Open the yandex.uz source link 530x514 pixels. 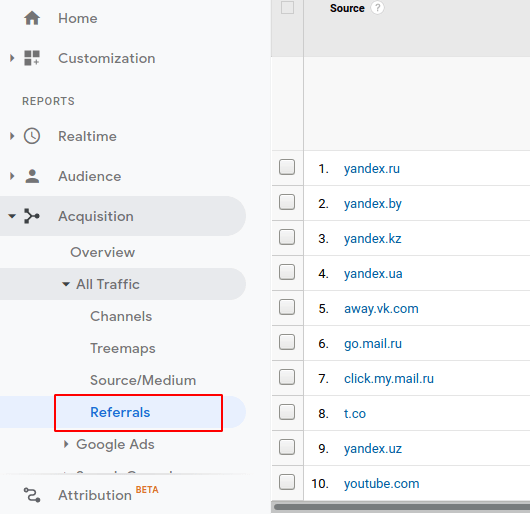coord(373,449)
